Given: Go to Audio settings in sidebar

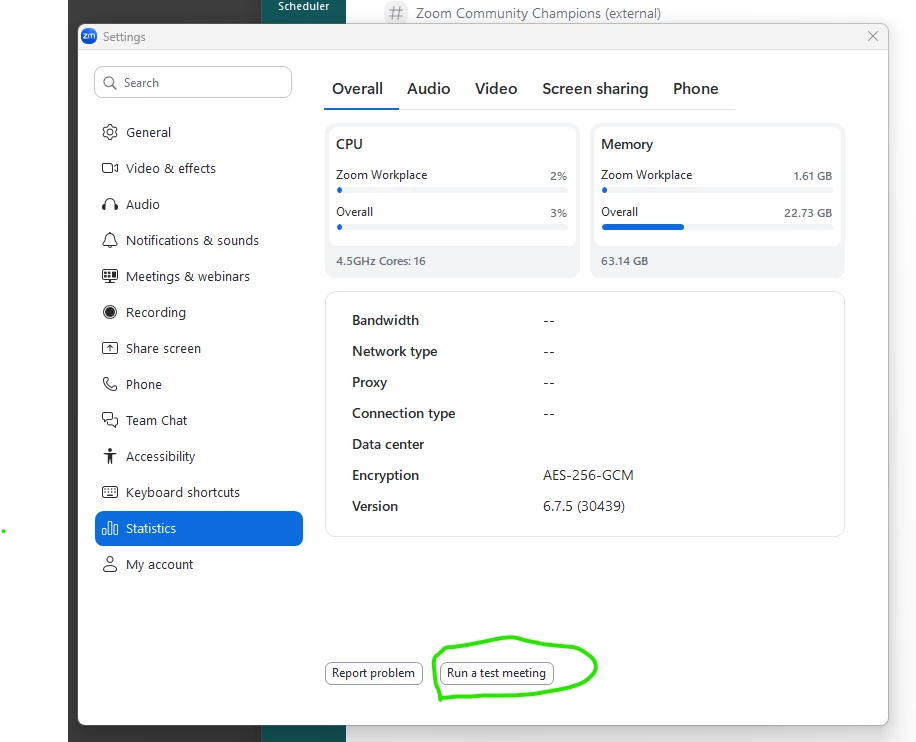Looking at the screenshot, I should 199,204.
